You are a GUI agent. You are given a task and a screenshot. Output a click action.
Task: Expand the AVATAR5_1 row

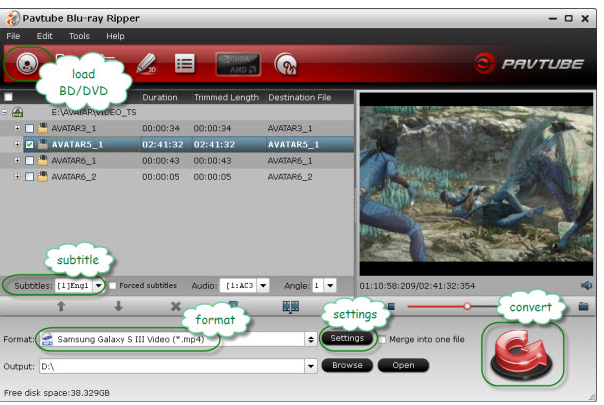point(17,145)
